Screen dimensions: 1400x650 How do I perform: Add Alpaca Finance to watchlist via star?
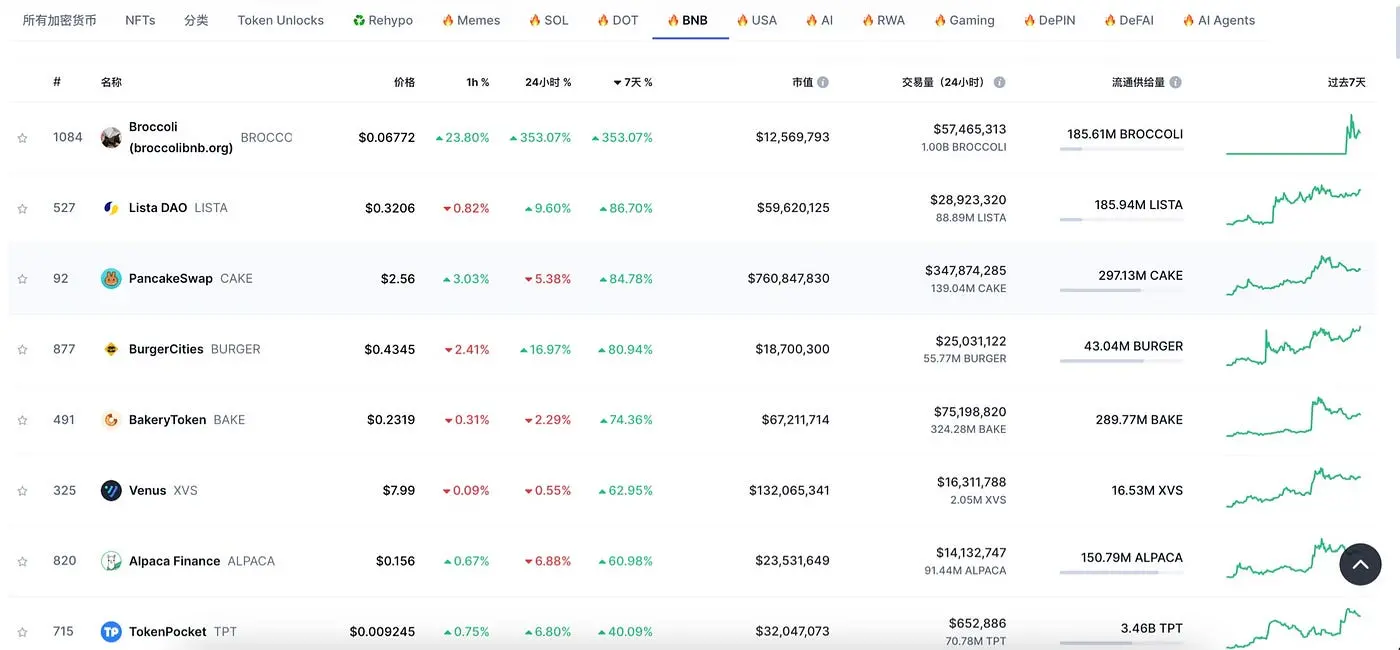click(x=22, y=560)
